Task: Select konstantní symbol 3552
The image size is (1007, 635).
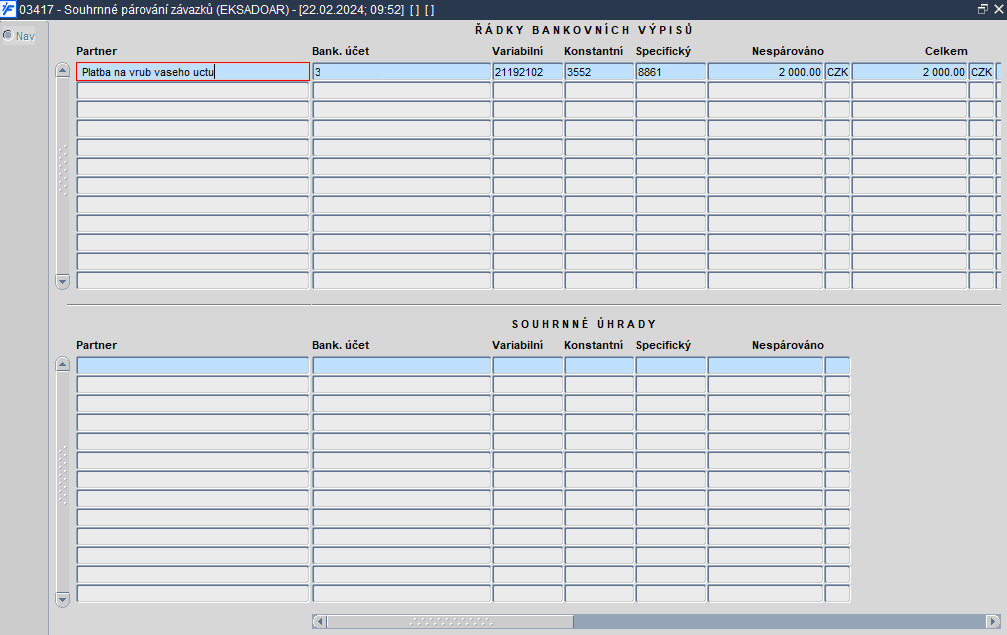Action: pos(599,72)
